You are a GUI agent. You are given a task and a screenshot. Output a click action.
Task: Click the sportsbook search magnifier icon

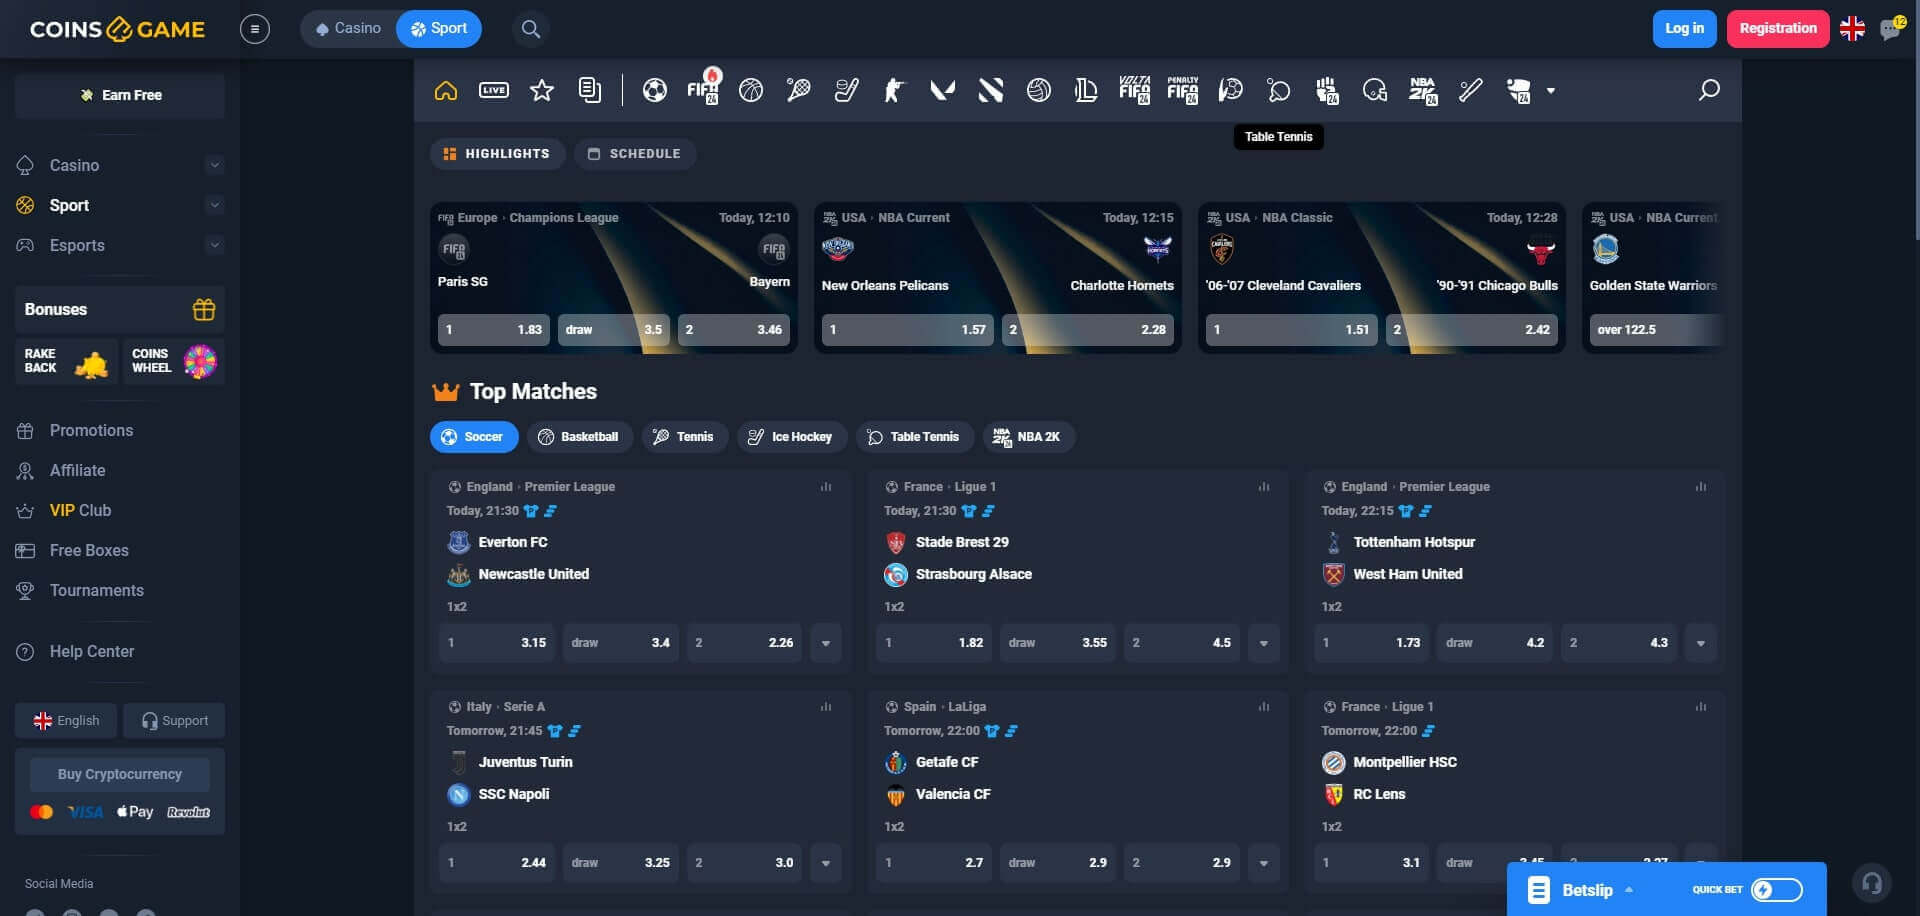(x=1709, y=90)
